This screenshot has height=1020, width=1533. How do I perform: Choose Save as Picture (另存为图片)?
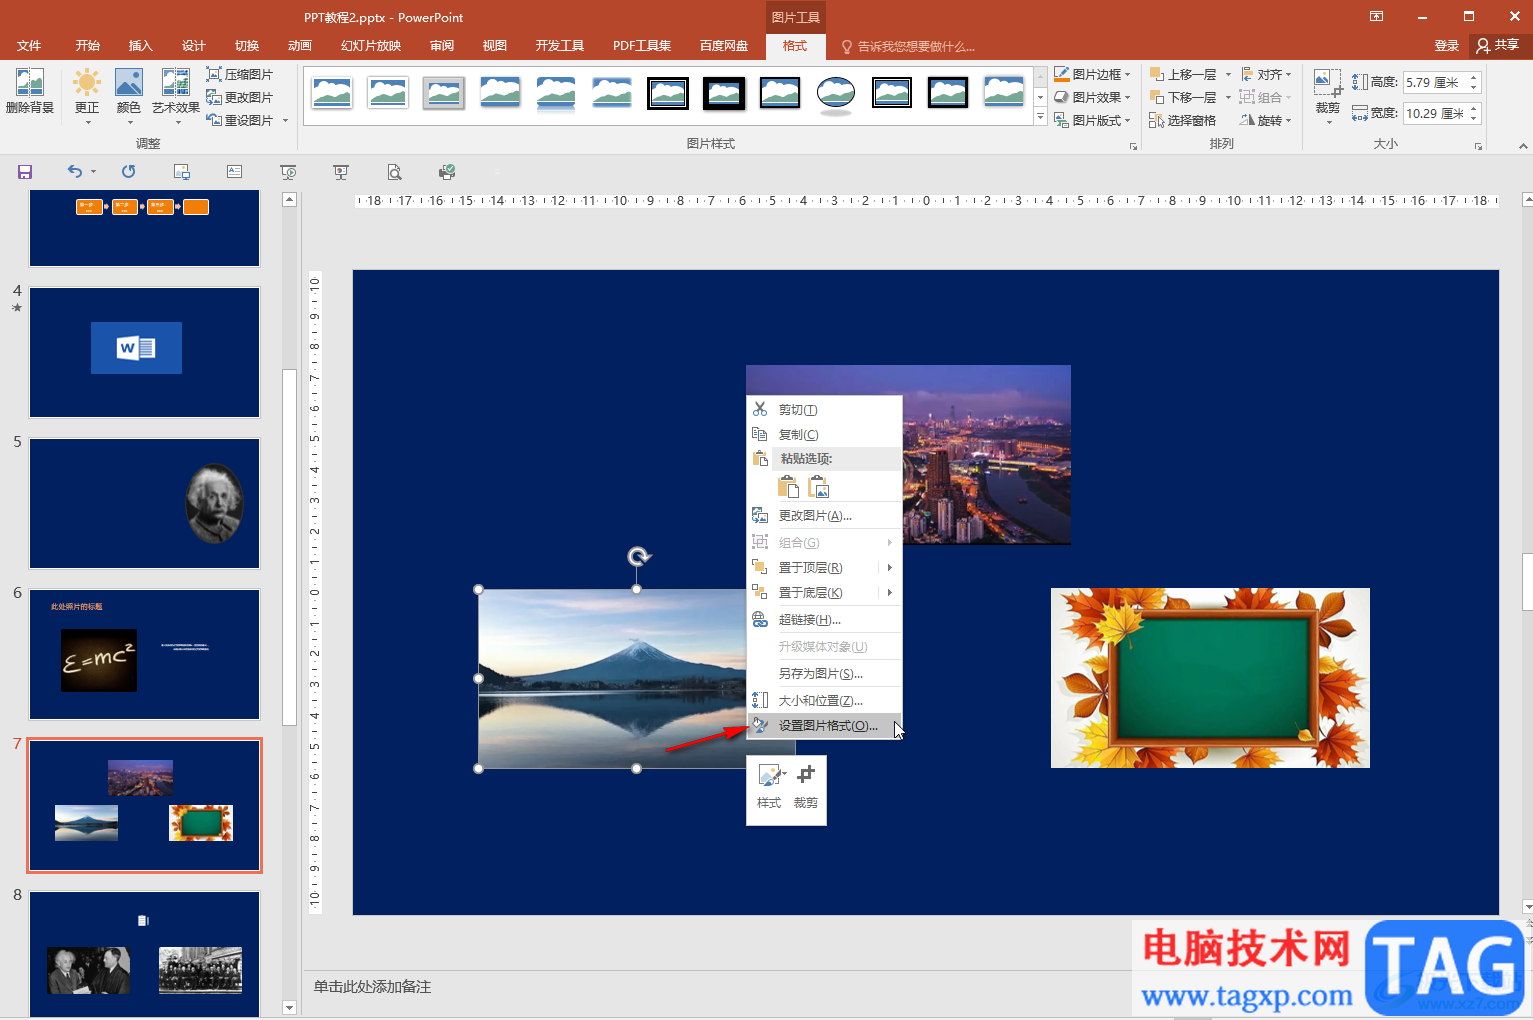tap(825, 674)
